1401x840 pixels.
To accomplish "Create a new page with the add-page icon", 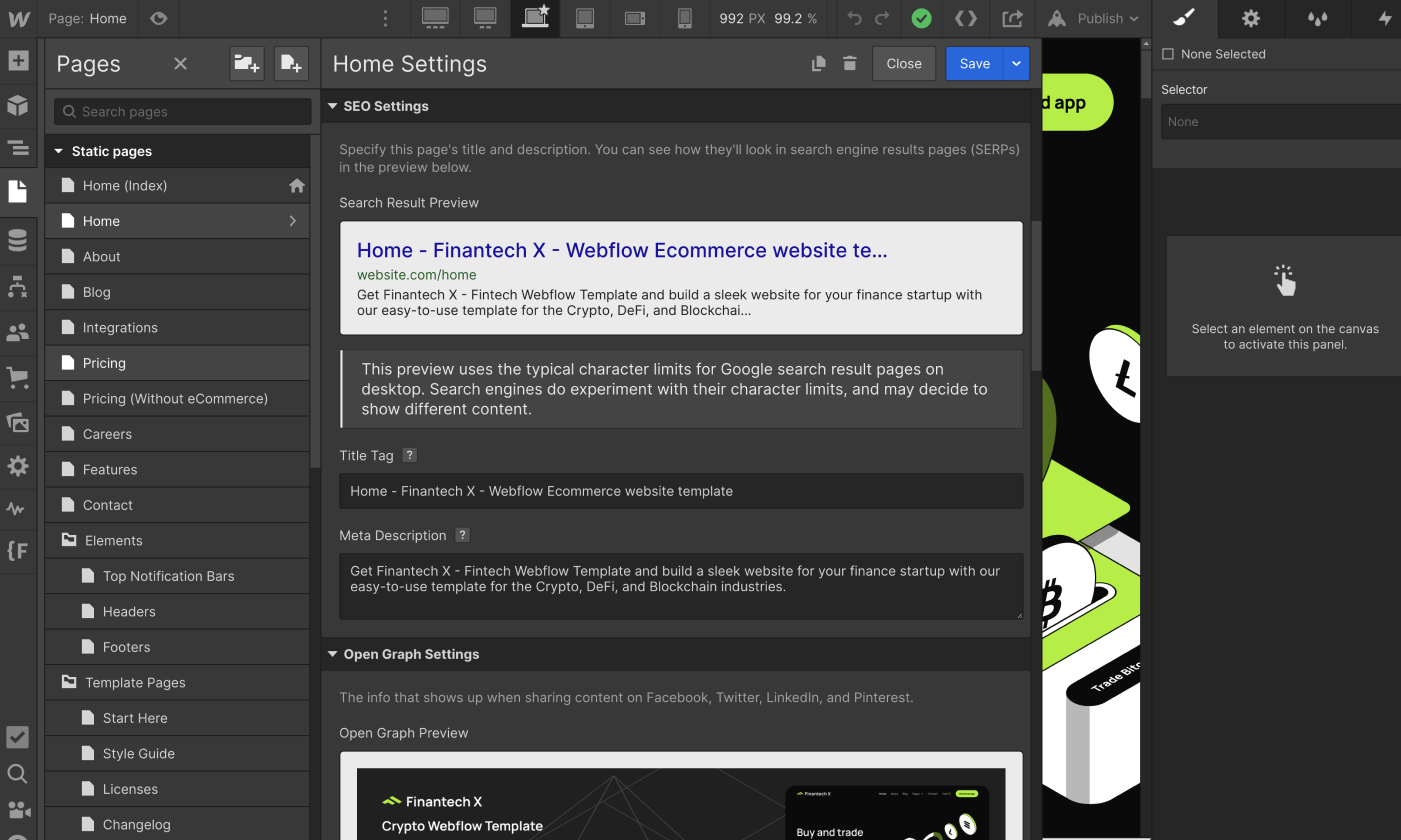I will [x=291, y=63].
